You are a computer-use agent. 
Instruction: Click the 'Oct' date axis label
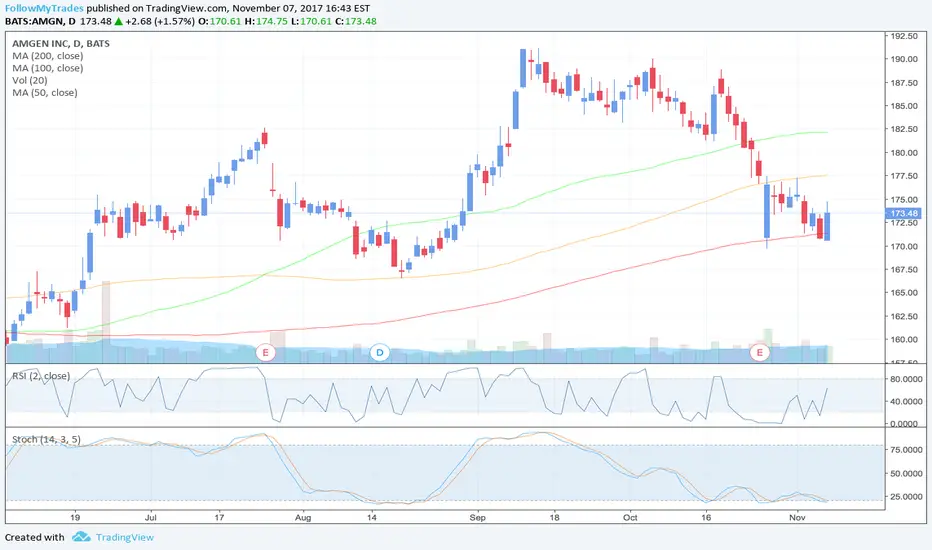click(x=630, y=517)
